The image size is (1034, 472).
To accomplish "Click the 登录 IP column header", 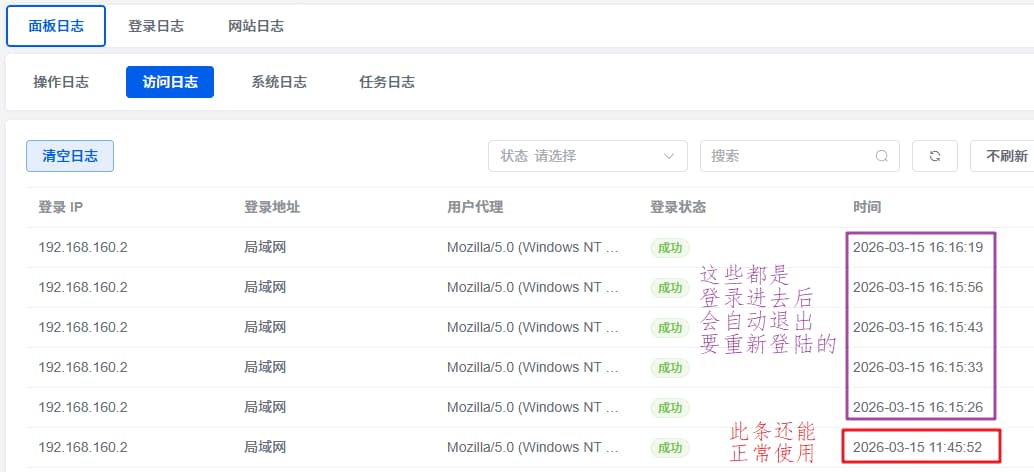I will click(60, 207).
